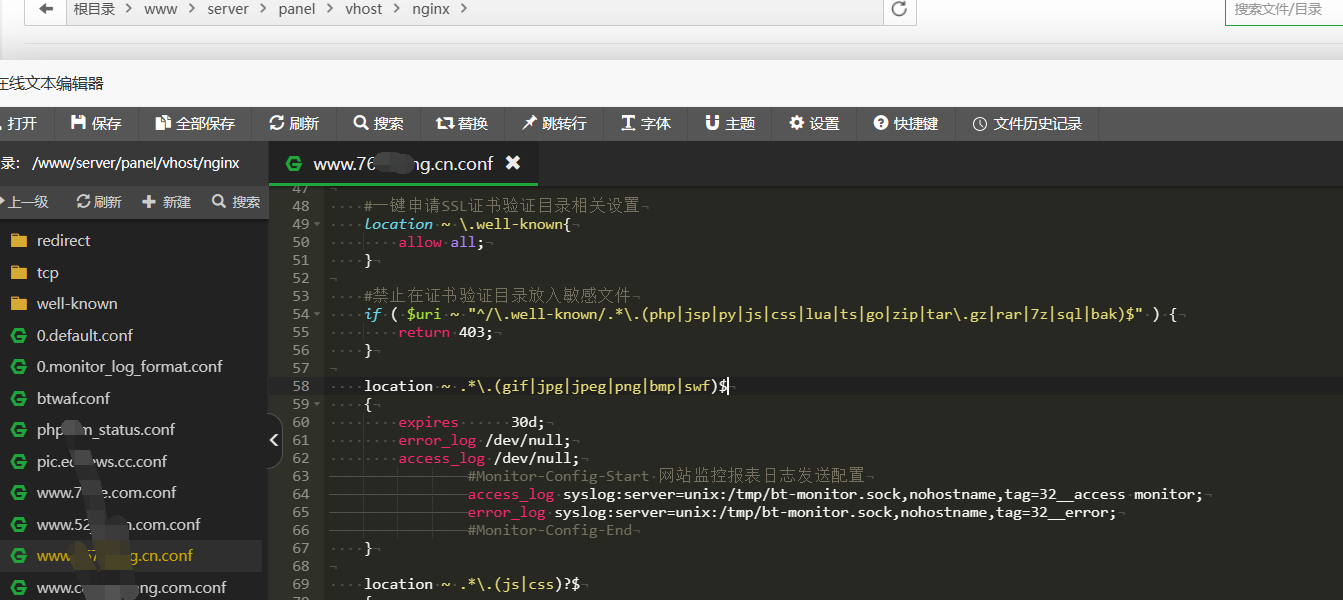Select the highlighted .cn.conf file in sidebar
The width and height of the screenshot is (1343, 600).
[x=130, y=555]
